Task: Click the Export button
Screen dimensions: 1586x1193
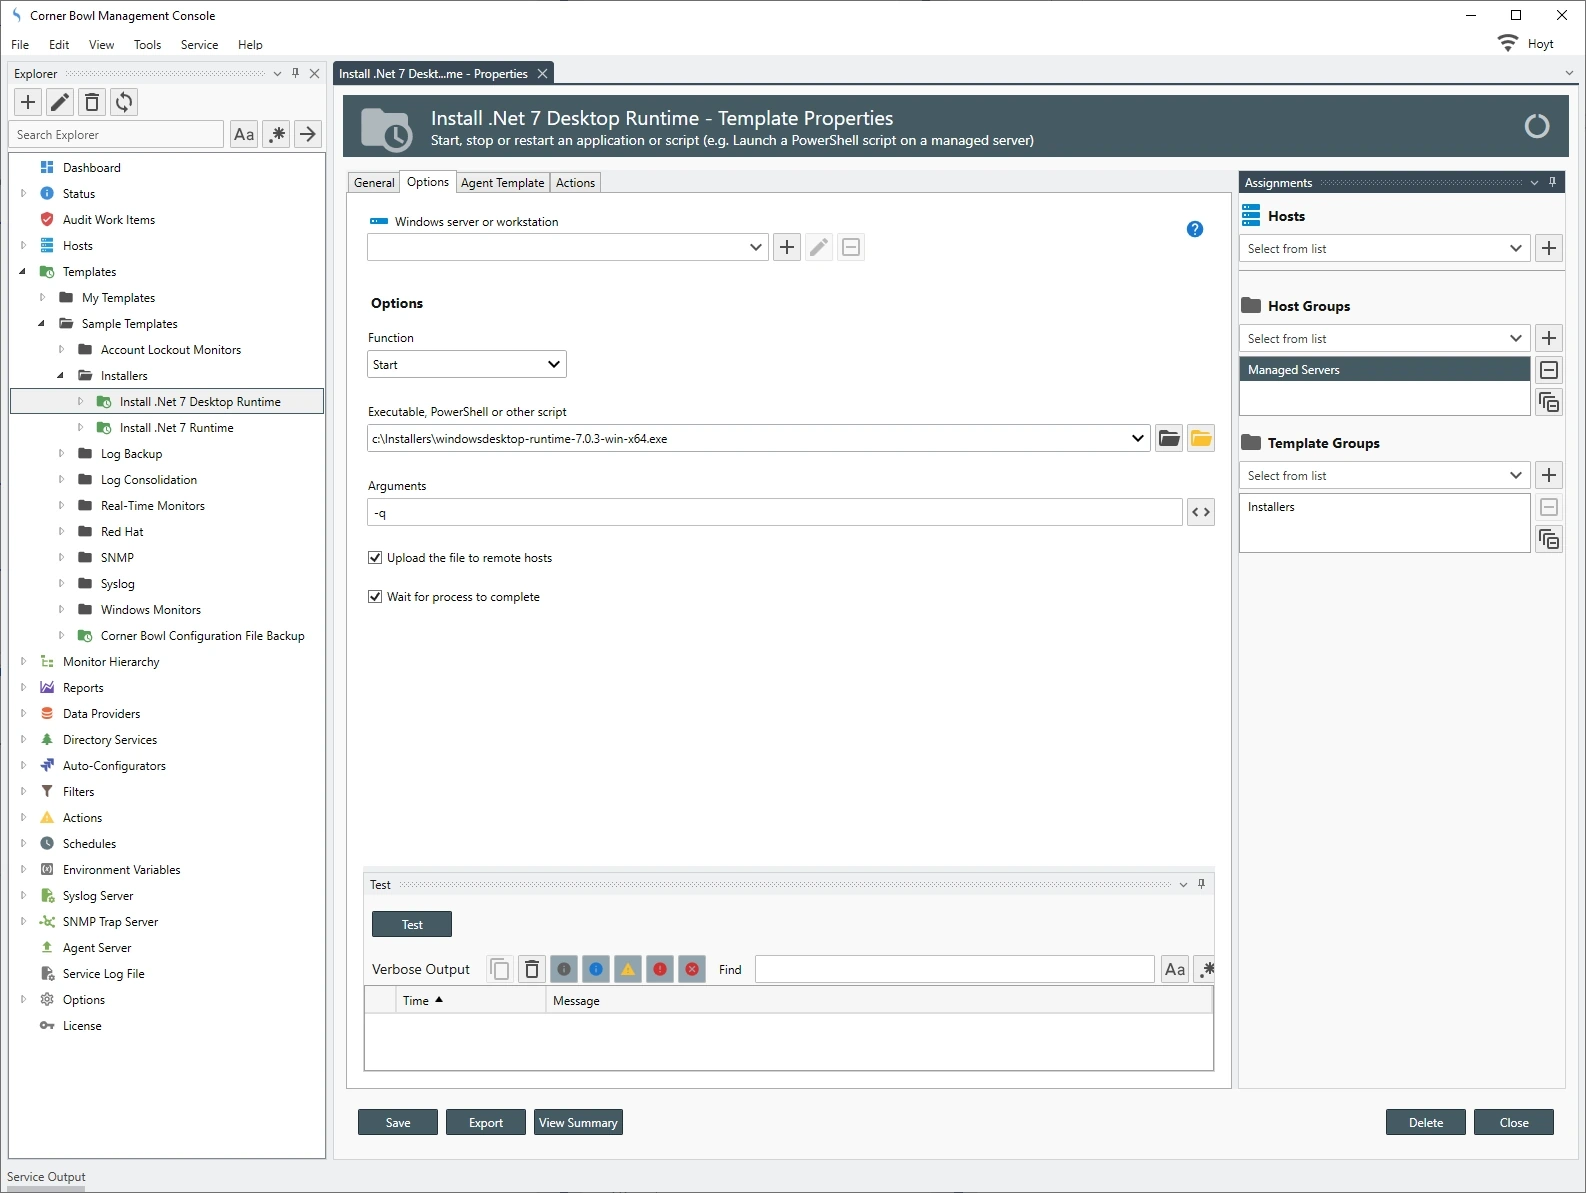Action: 486,1122
